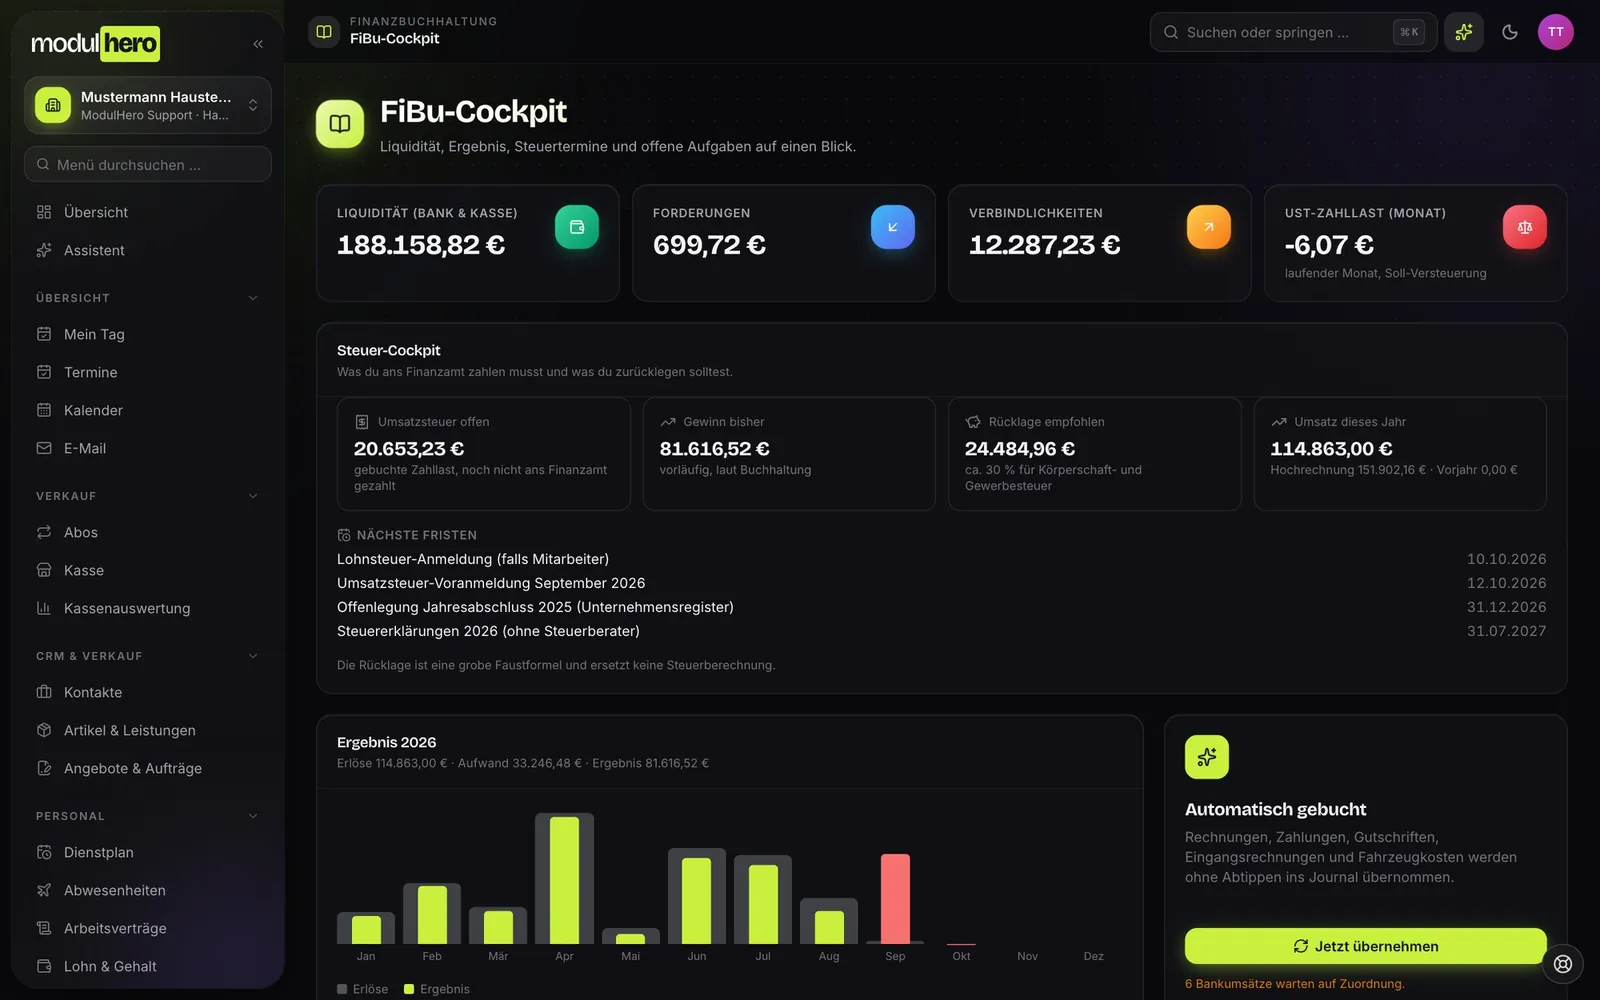Open Arbeitsverträge
This screenshot has height=1000, width=1600.
point(148,928)
